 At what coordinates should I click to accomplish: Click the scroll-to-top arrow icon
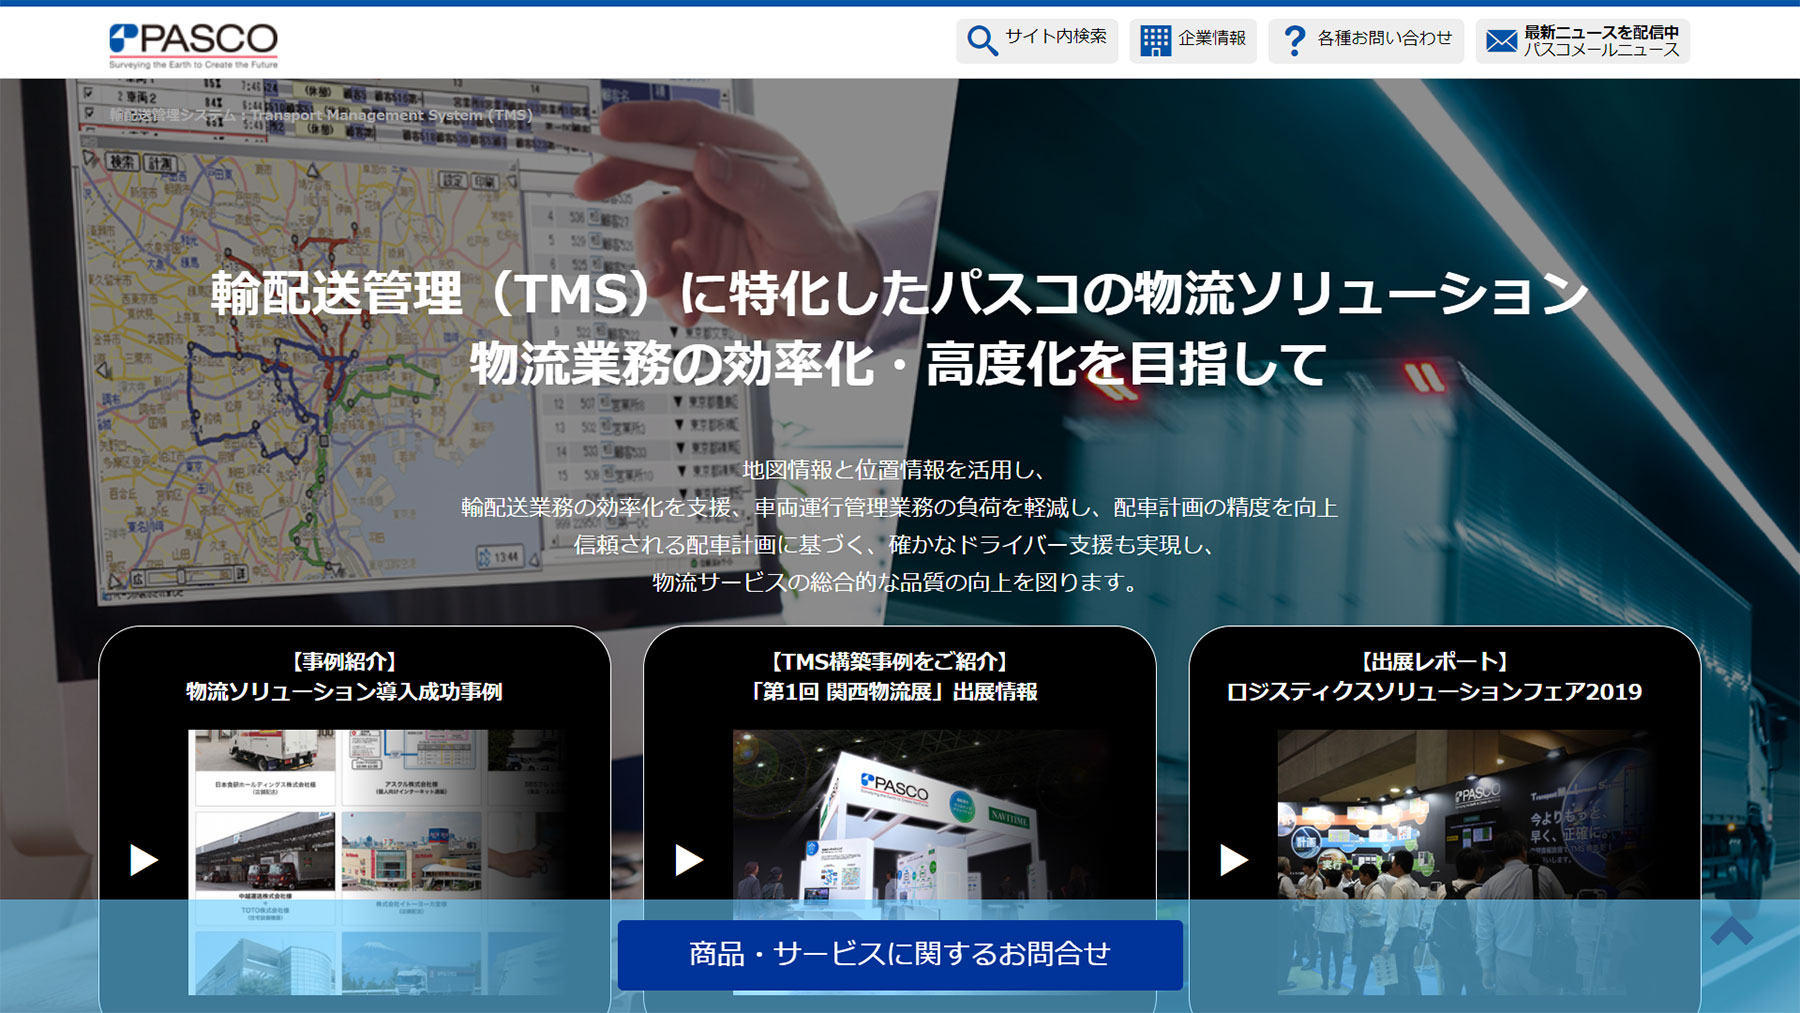1732,931
